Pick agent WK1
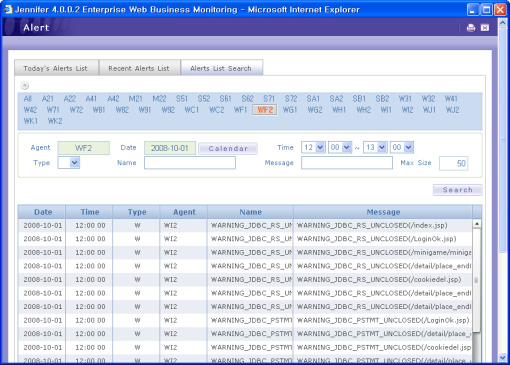The height and width of the screenshot is (365, 510). pos(31,121)
